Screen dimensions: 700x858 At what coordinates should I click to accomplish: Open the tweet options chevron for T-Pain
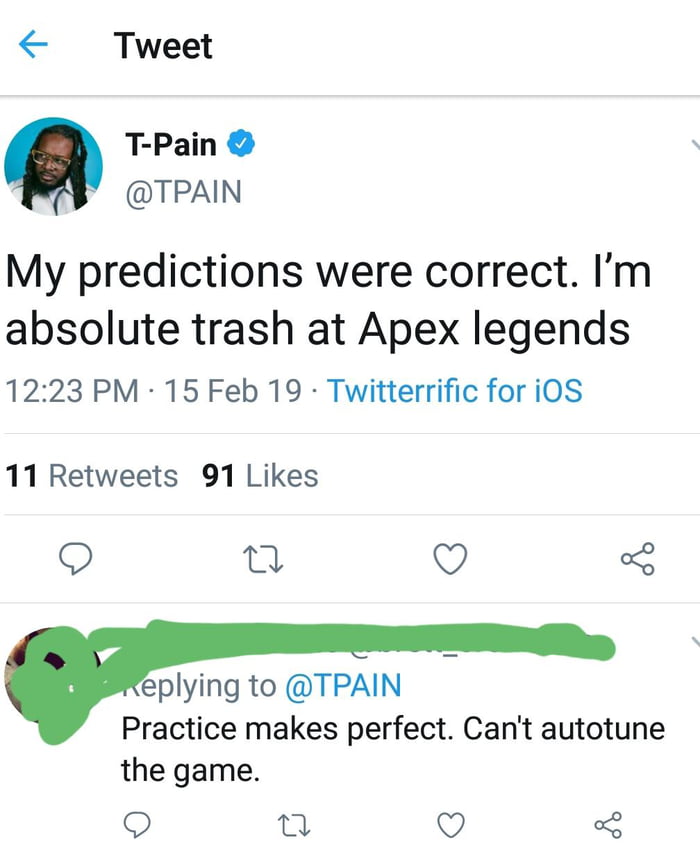click(694, 146)
